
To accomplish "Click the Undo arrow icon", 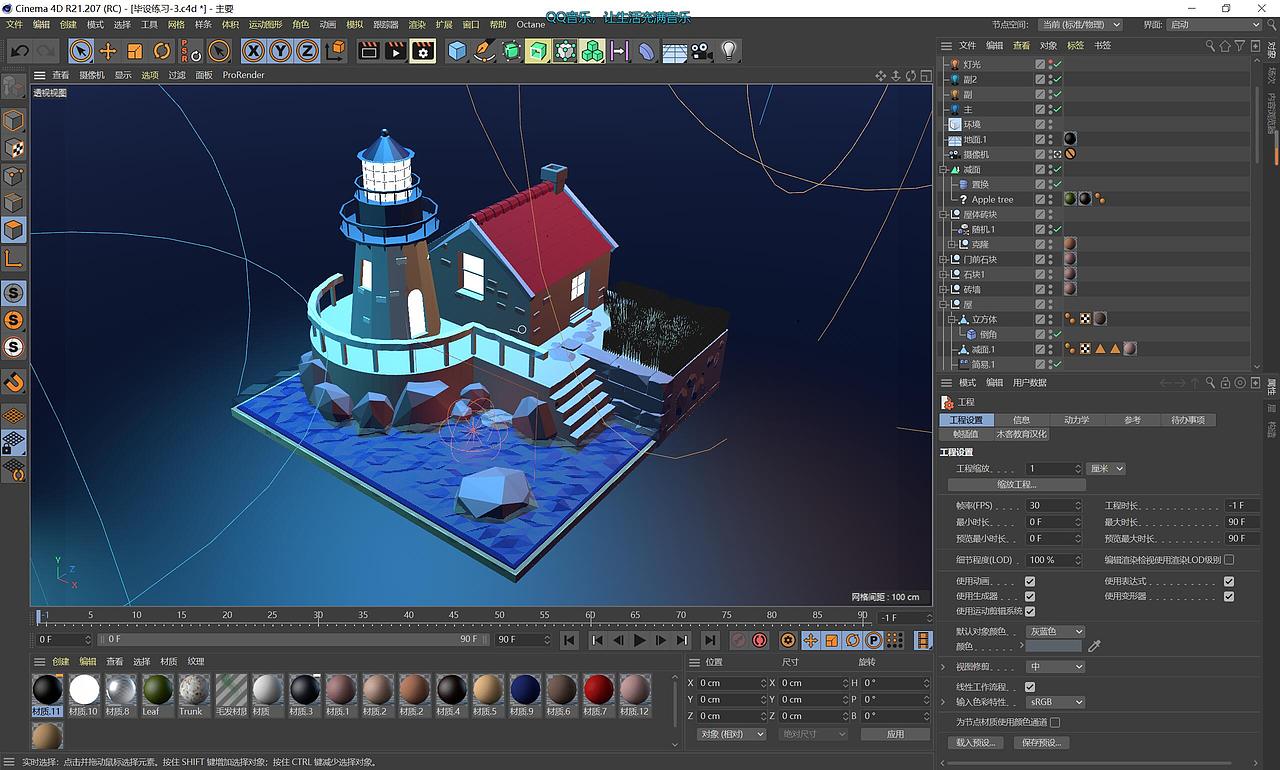I will click(x=19, y=51).
